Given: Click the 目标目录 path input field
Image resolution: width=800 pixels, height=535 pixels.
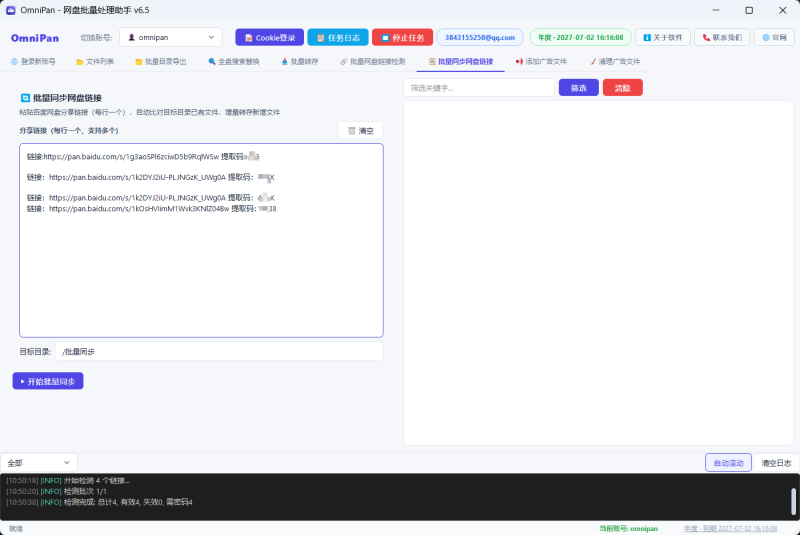Looking at the screenshot, I should point(219,351).
